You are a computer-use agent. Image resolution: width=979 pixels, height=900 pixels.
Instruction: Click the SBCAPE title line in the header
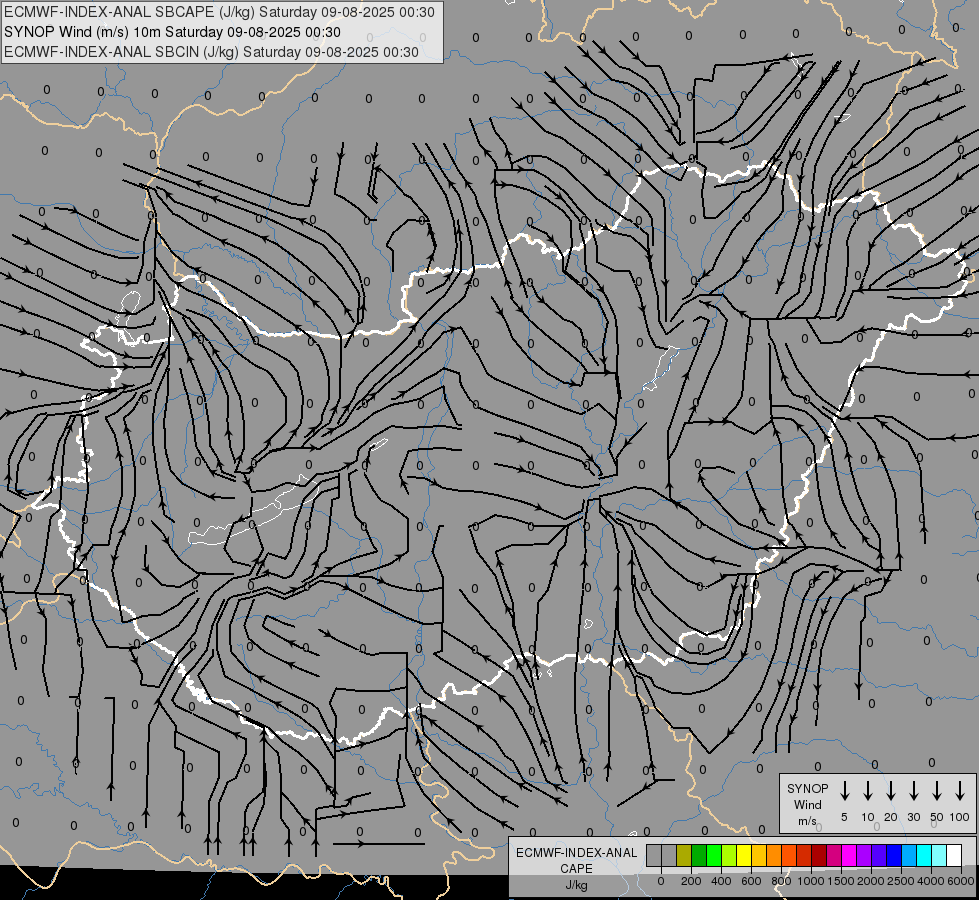pyautogui.click(x=219, y=12)
